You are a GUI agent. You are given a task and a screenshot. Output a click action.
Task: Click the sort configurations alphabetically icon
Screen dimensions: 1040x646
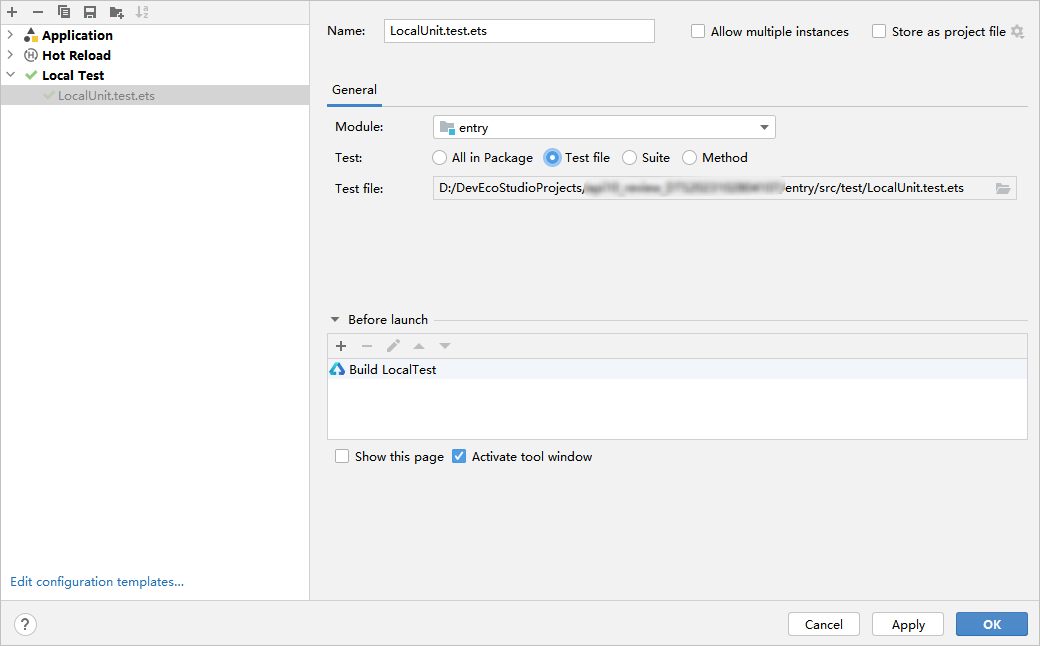tap(142, 12)
